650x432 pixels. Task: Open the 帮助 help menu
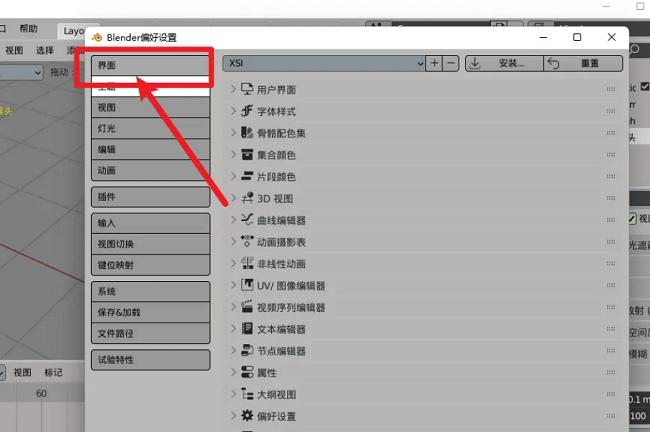[29, 30]
